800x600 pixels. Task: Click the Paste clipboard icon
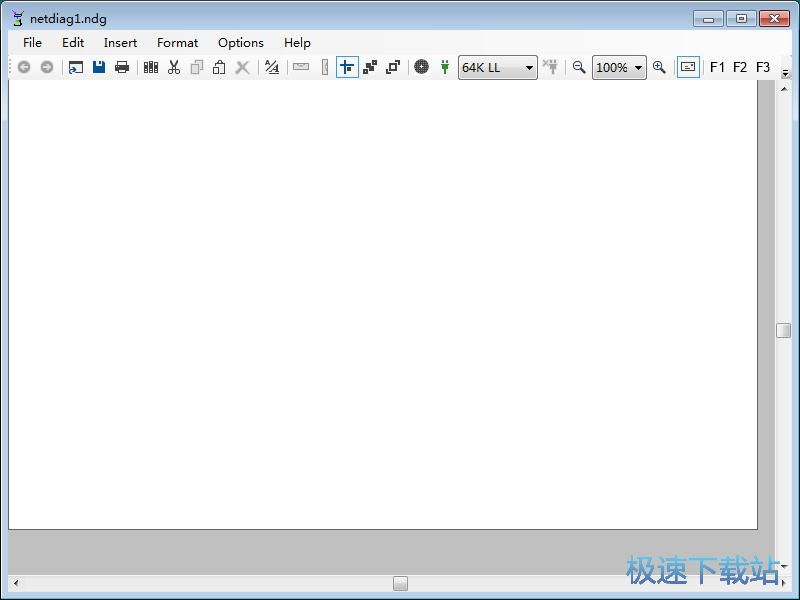pos(219,67)
